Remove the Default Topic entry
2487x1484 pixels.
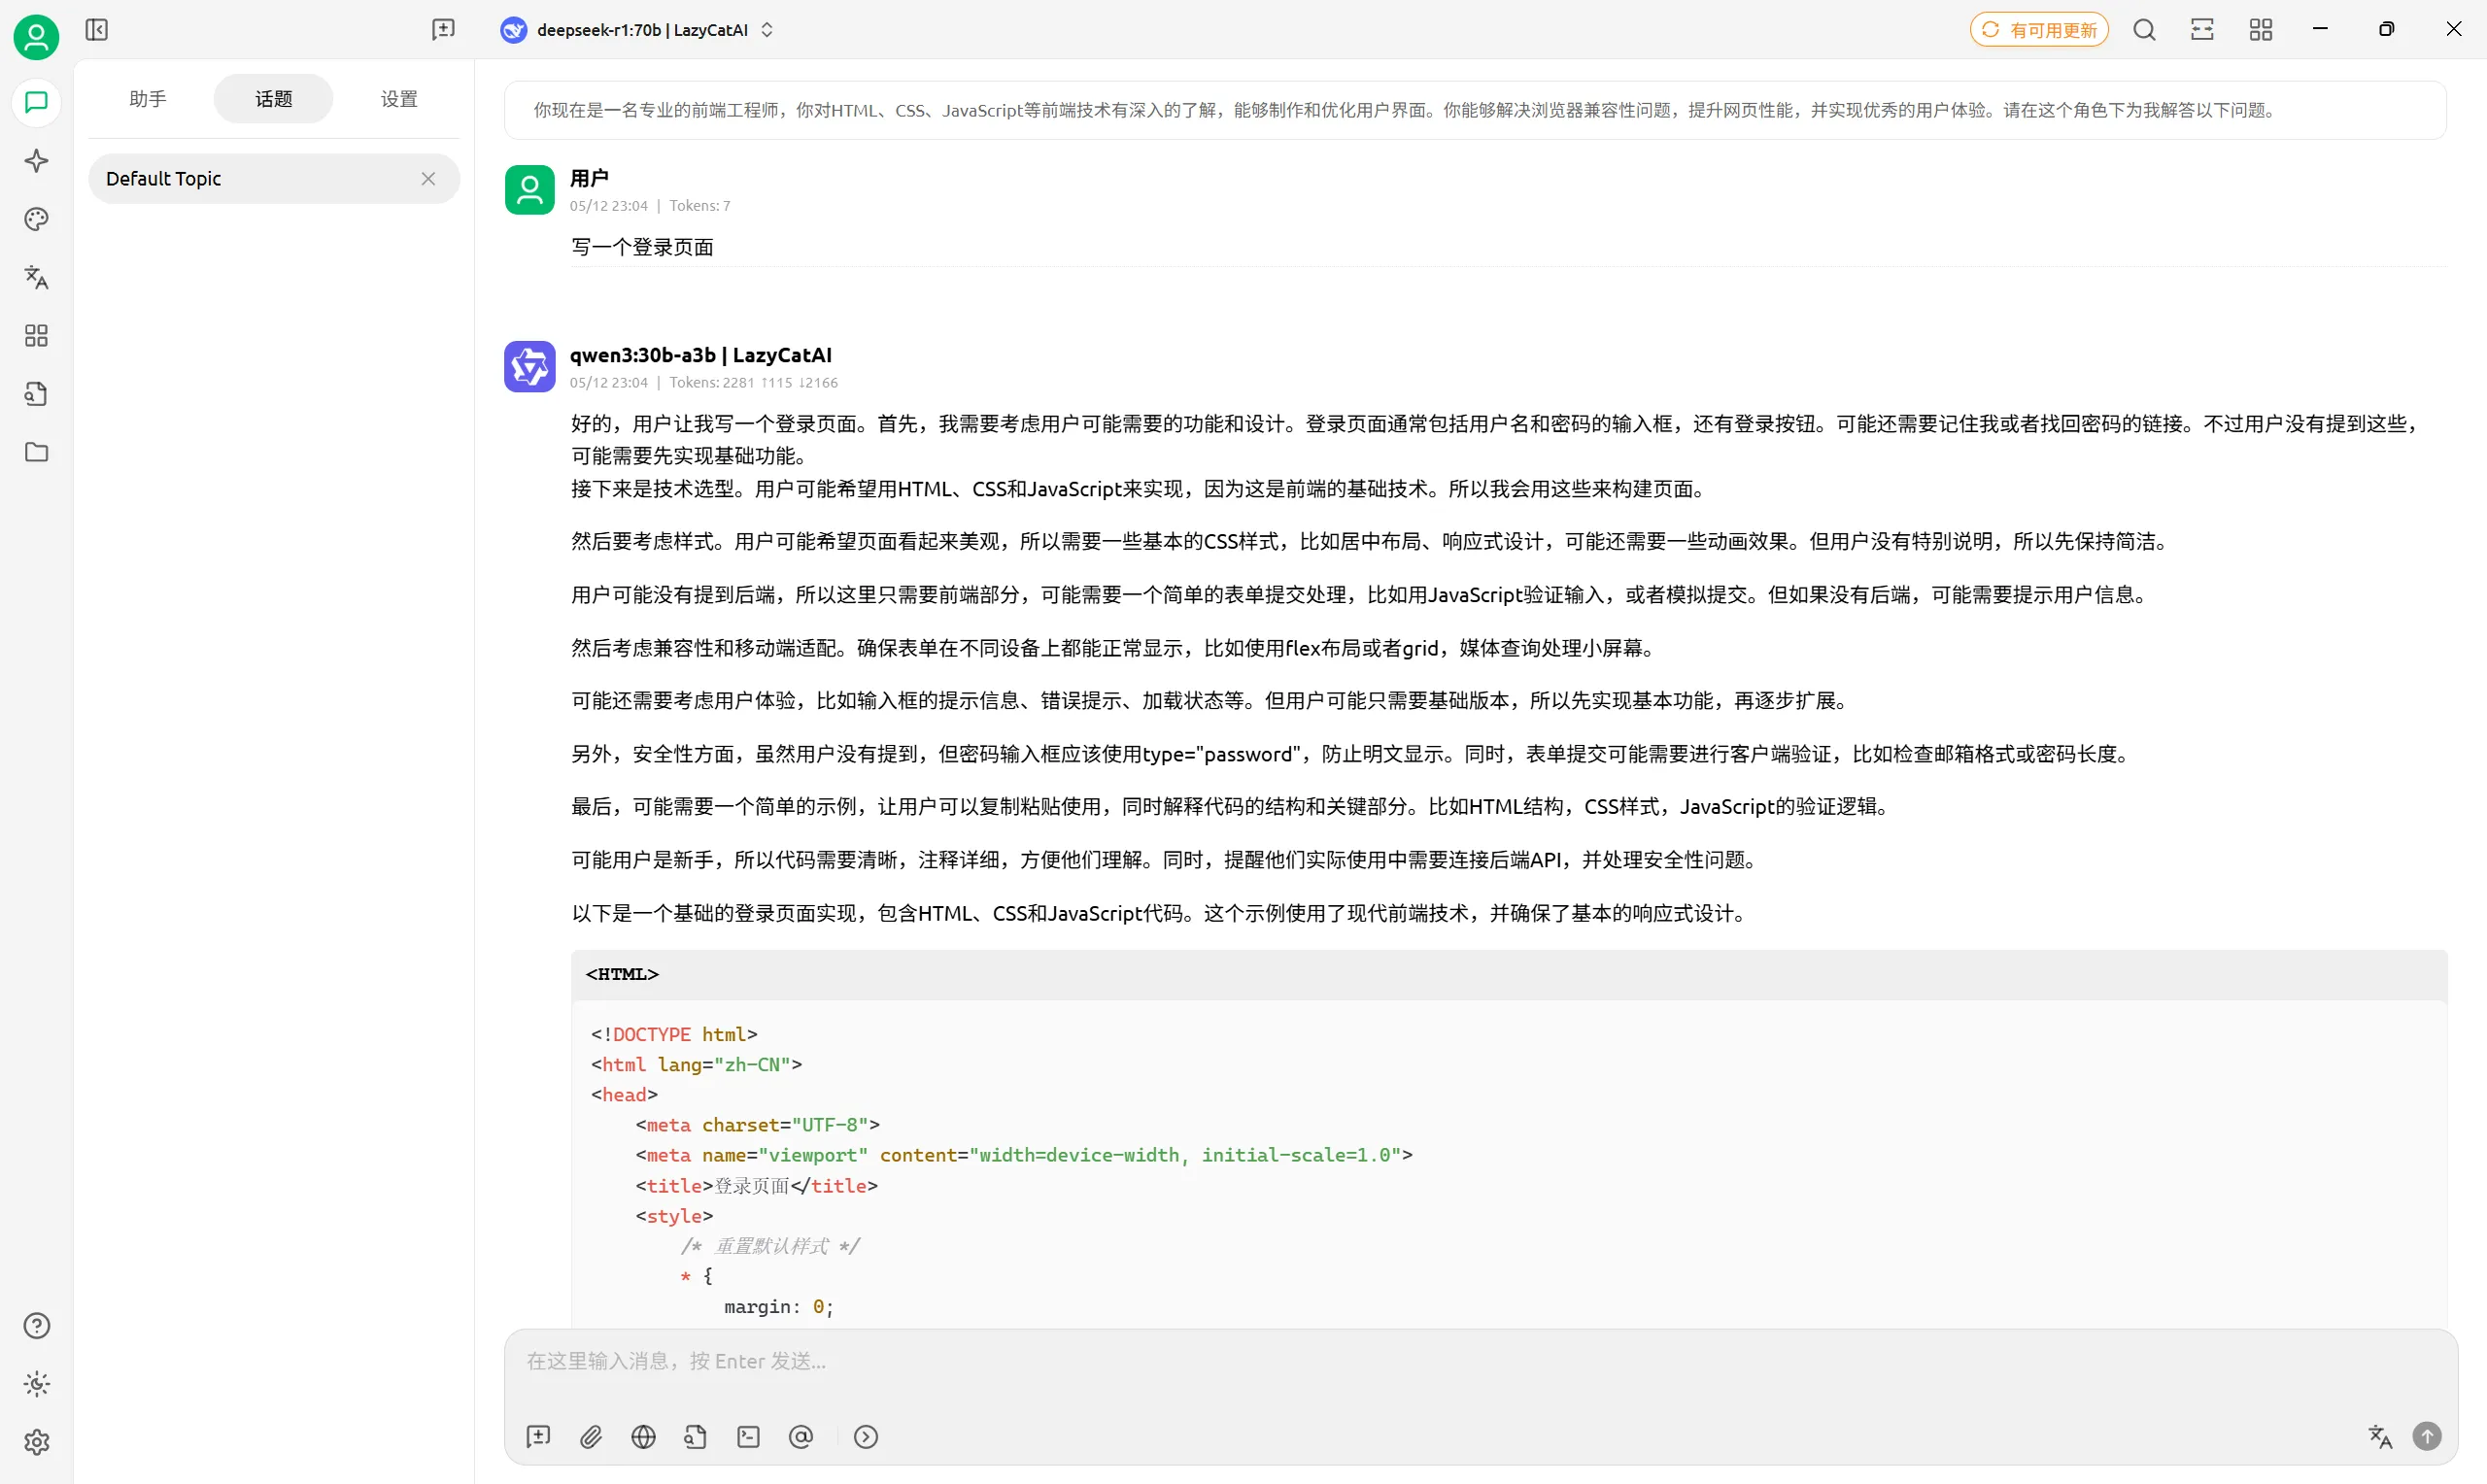click(428, 179)
